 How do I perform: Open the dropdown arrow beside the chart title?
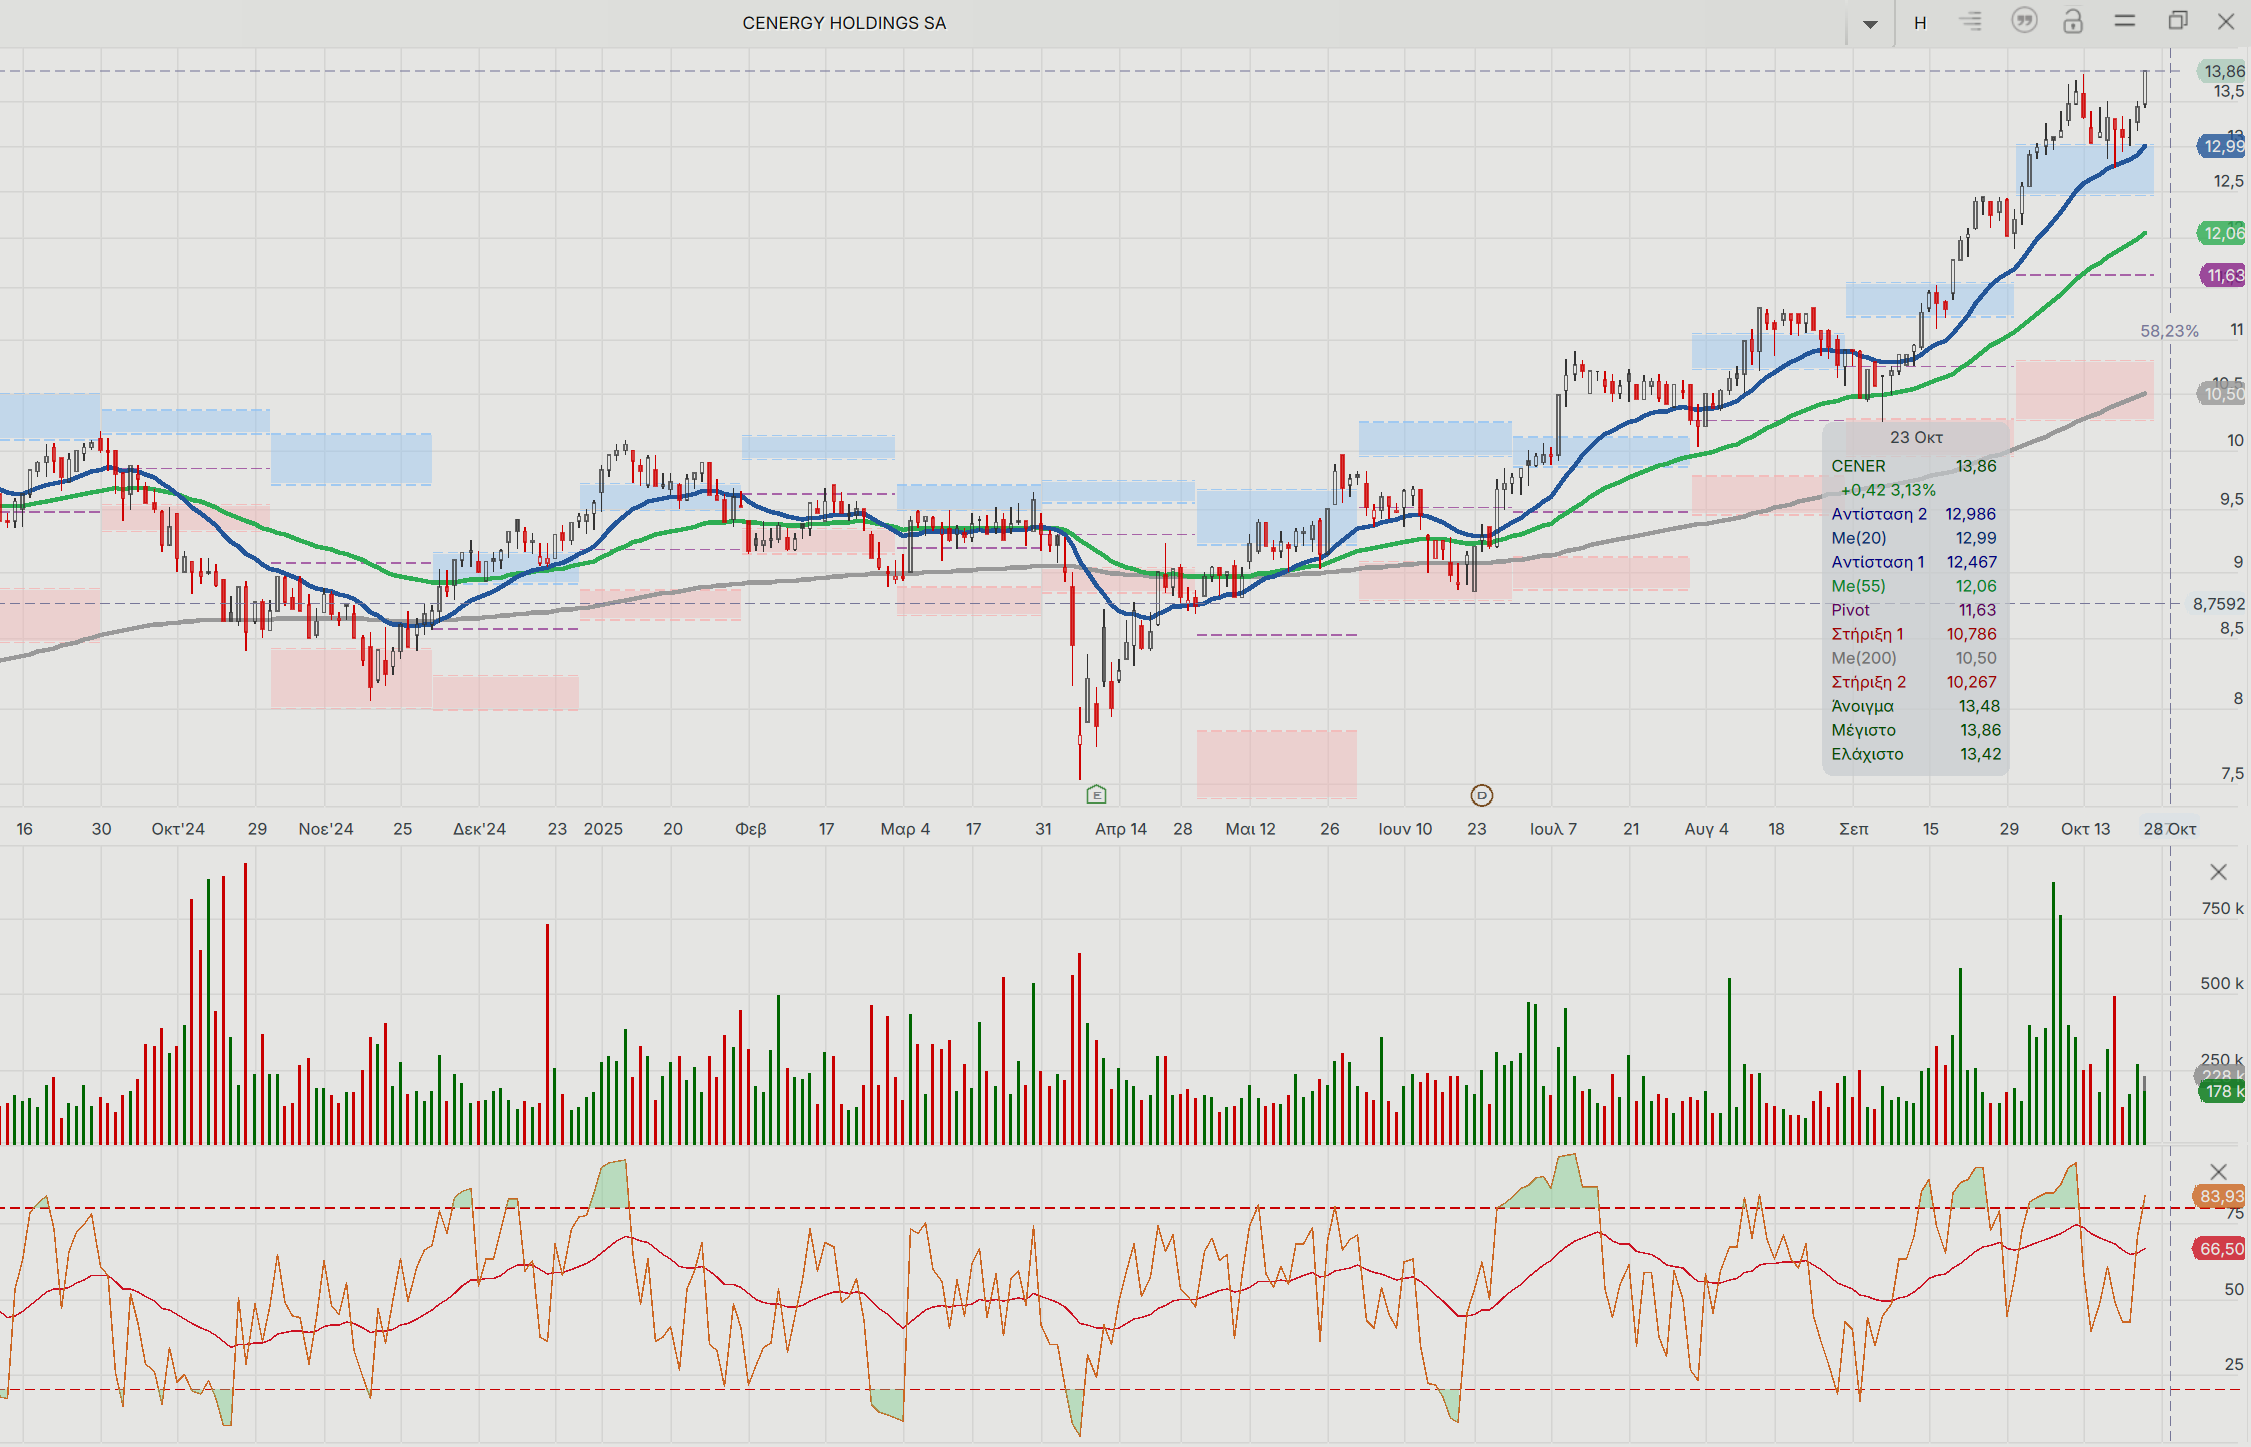[1869, 24]
